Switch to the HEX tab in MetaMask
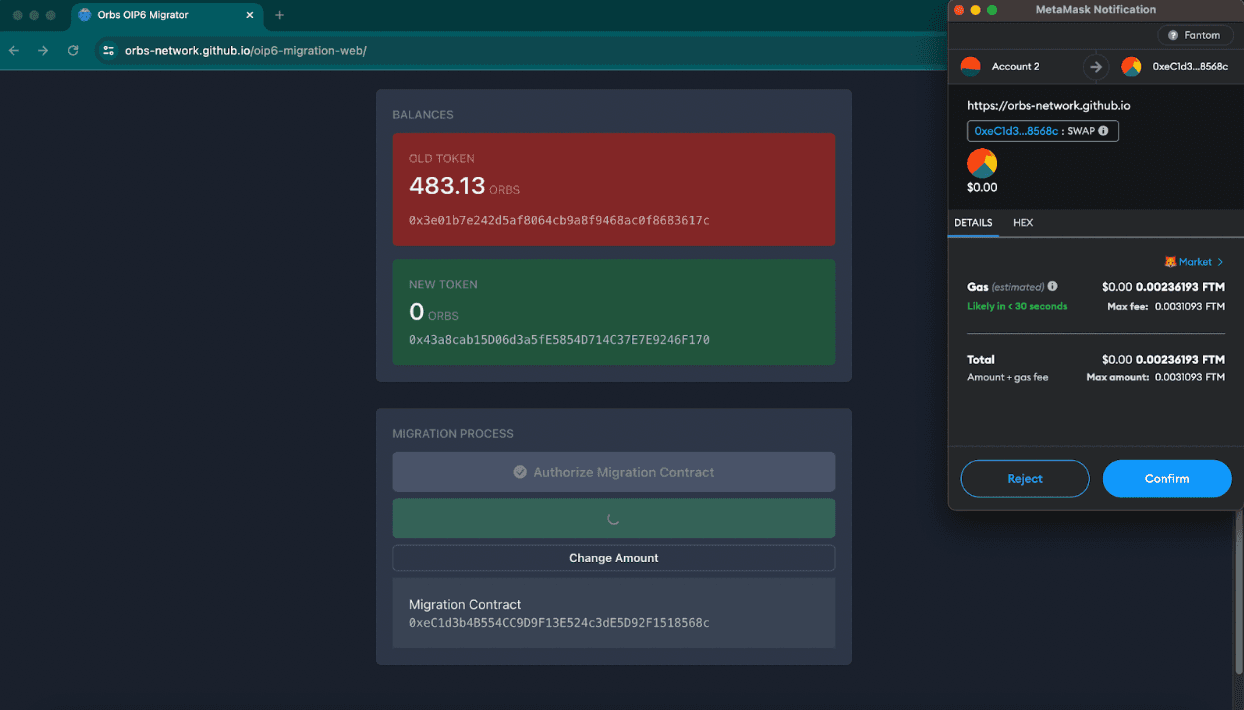This screenshot has height=710, width=1244. pos(1023,223)
